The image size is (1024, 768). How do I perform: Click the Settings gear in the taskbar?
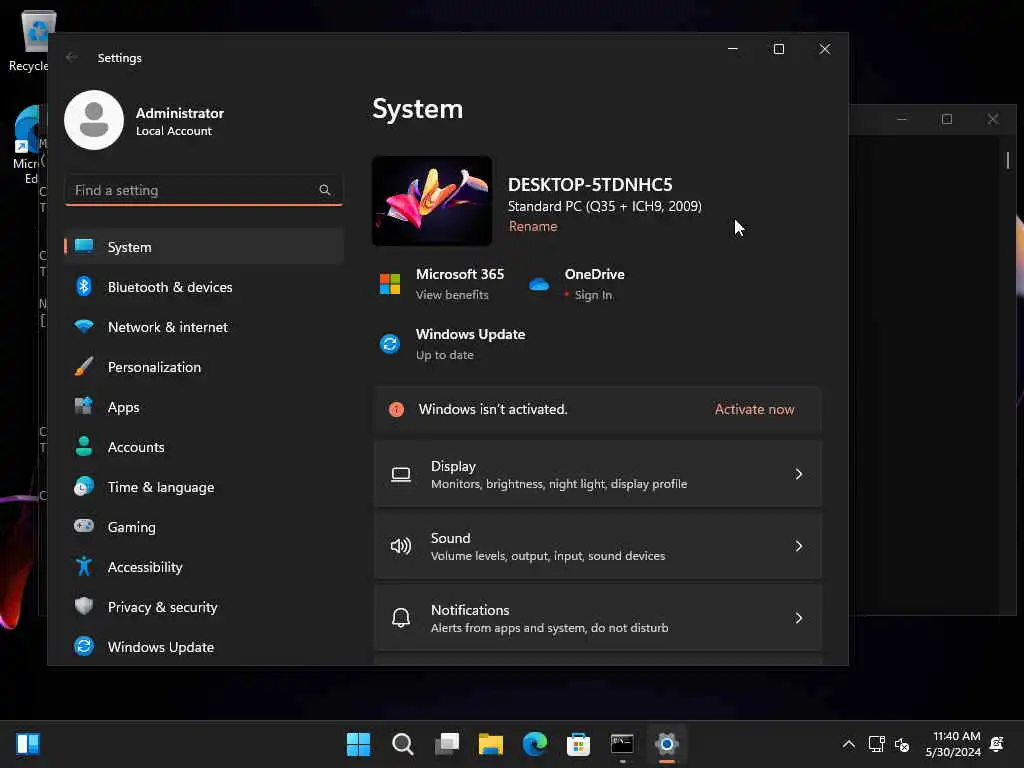coord(667,744)
